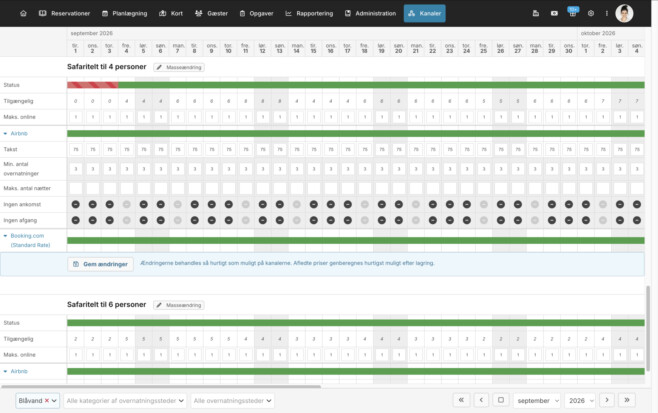Go to previous period with single-left arrow
The image size is (658, 413).
click(x=481, y=400)
